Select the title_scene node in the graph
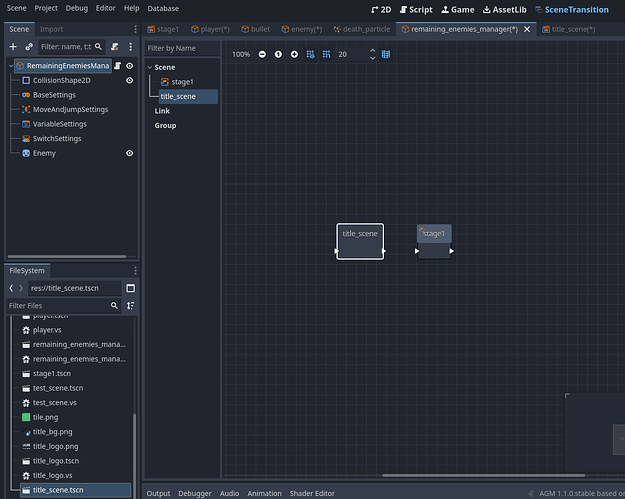The image size is (625, 499). coord(360,241)
